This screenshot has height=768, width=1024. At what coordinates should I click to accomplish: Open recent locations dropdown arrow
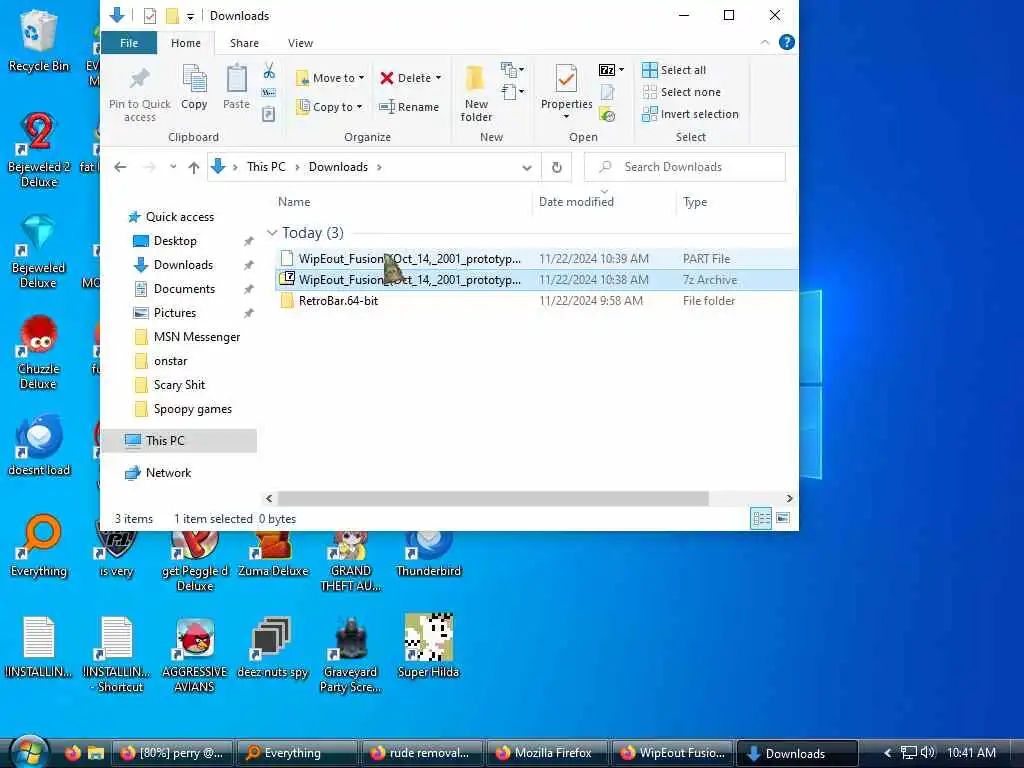pyautogui.click(x=173, y=167)
